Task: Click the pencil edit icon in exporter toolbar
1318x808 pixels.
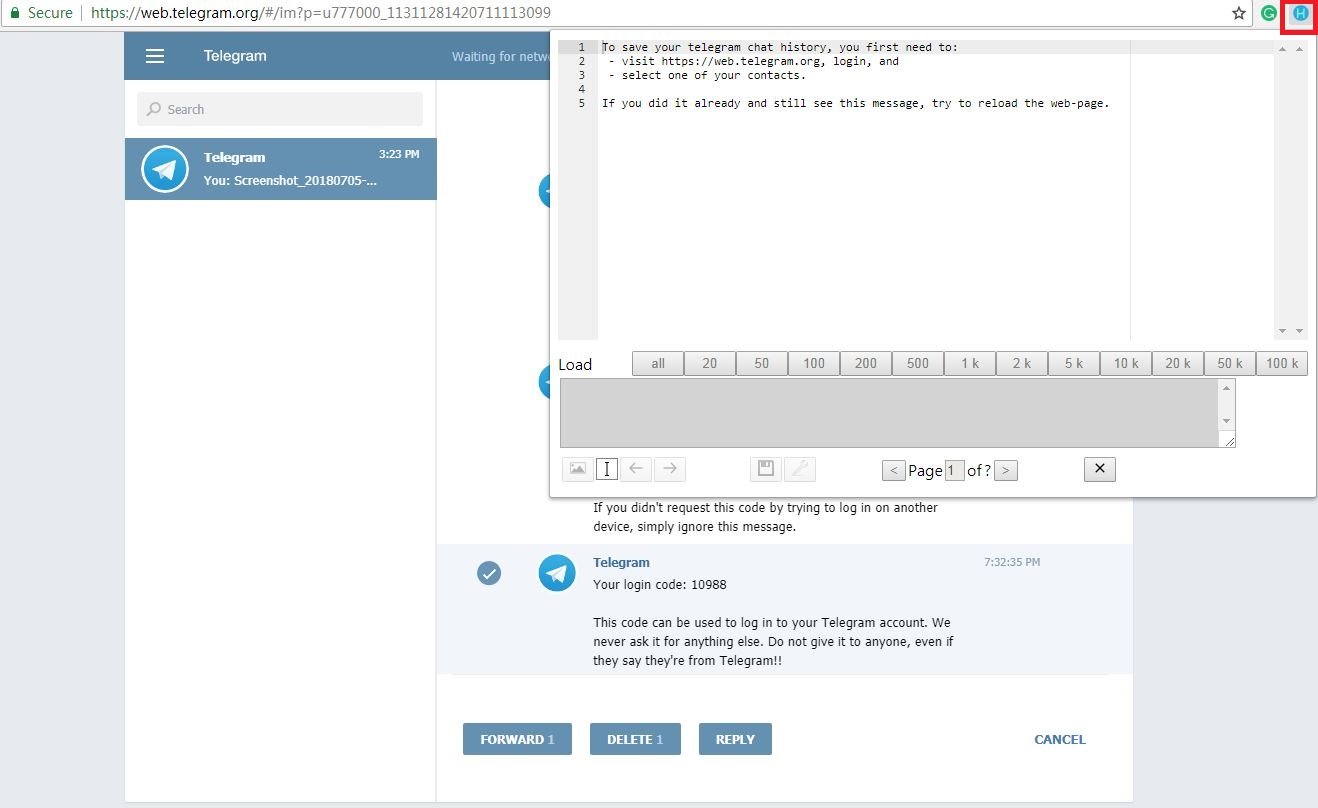Action: point(800,469)
